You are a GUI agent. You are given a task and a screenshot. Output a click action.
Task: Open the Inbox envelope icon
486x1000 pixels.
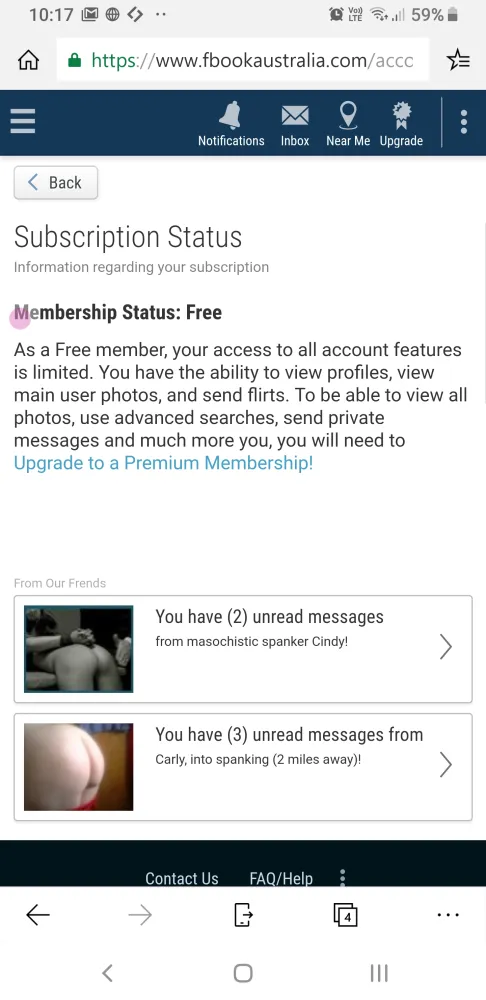(x=295, y=116)
